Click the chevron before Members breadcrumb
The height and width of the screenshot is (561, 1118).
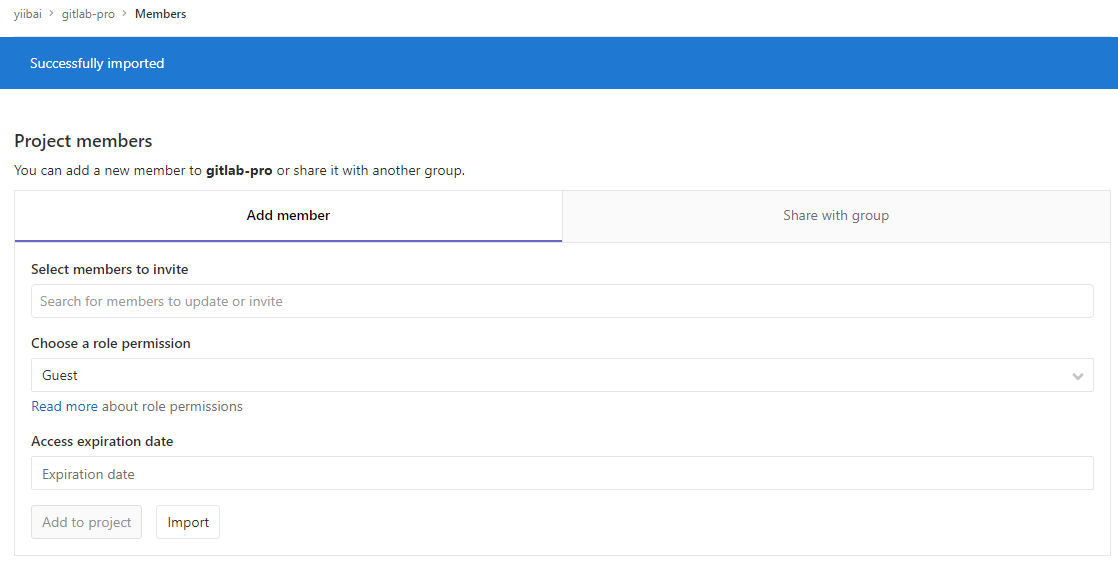(124, 14)
